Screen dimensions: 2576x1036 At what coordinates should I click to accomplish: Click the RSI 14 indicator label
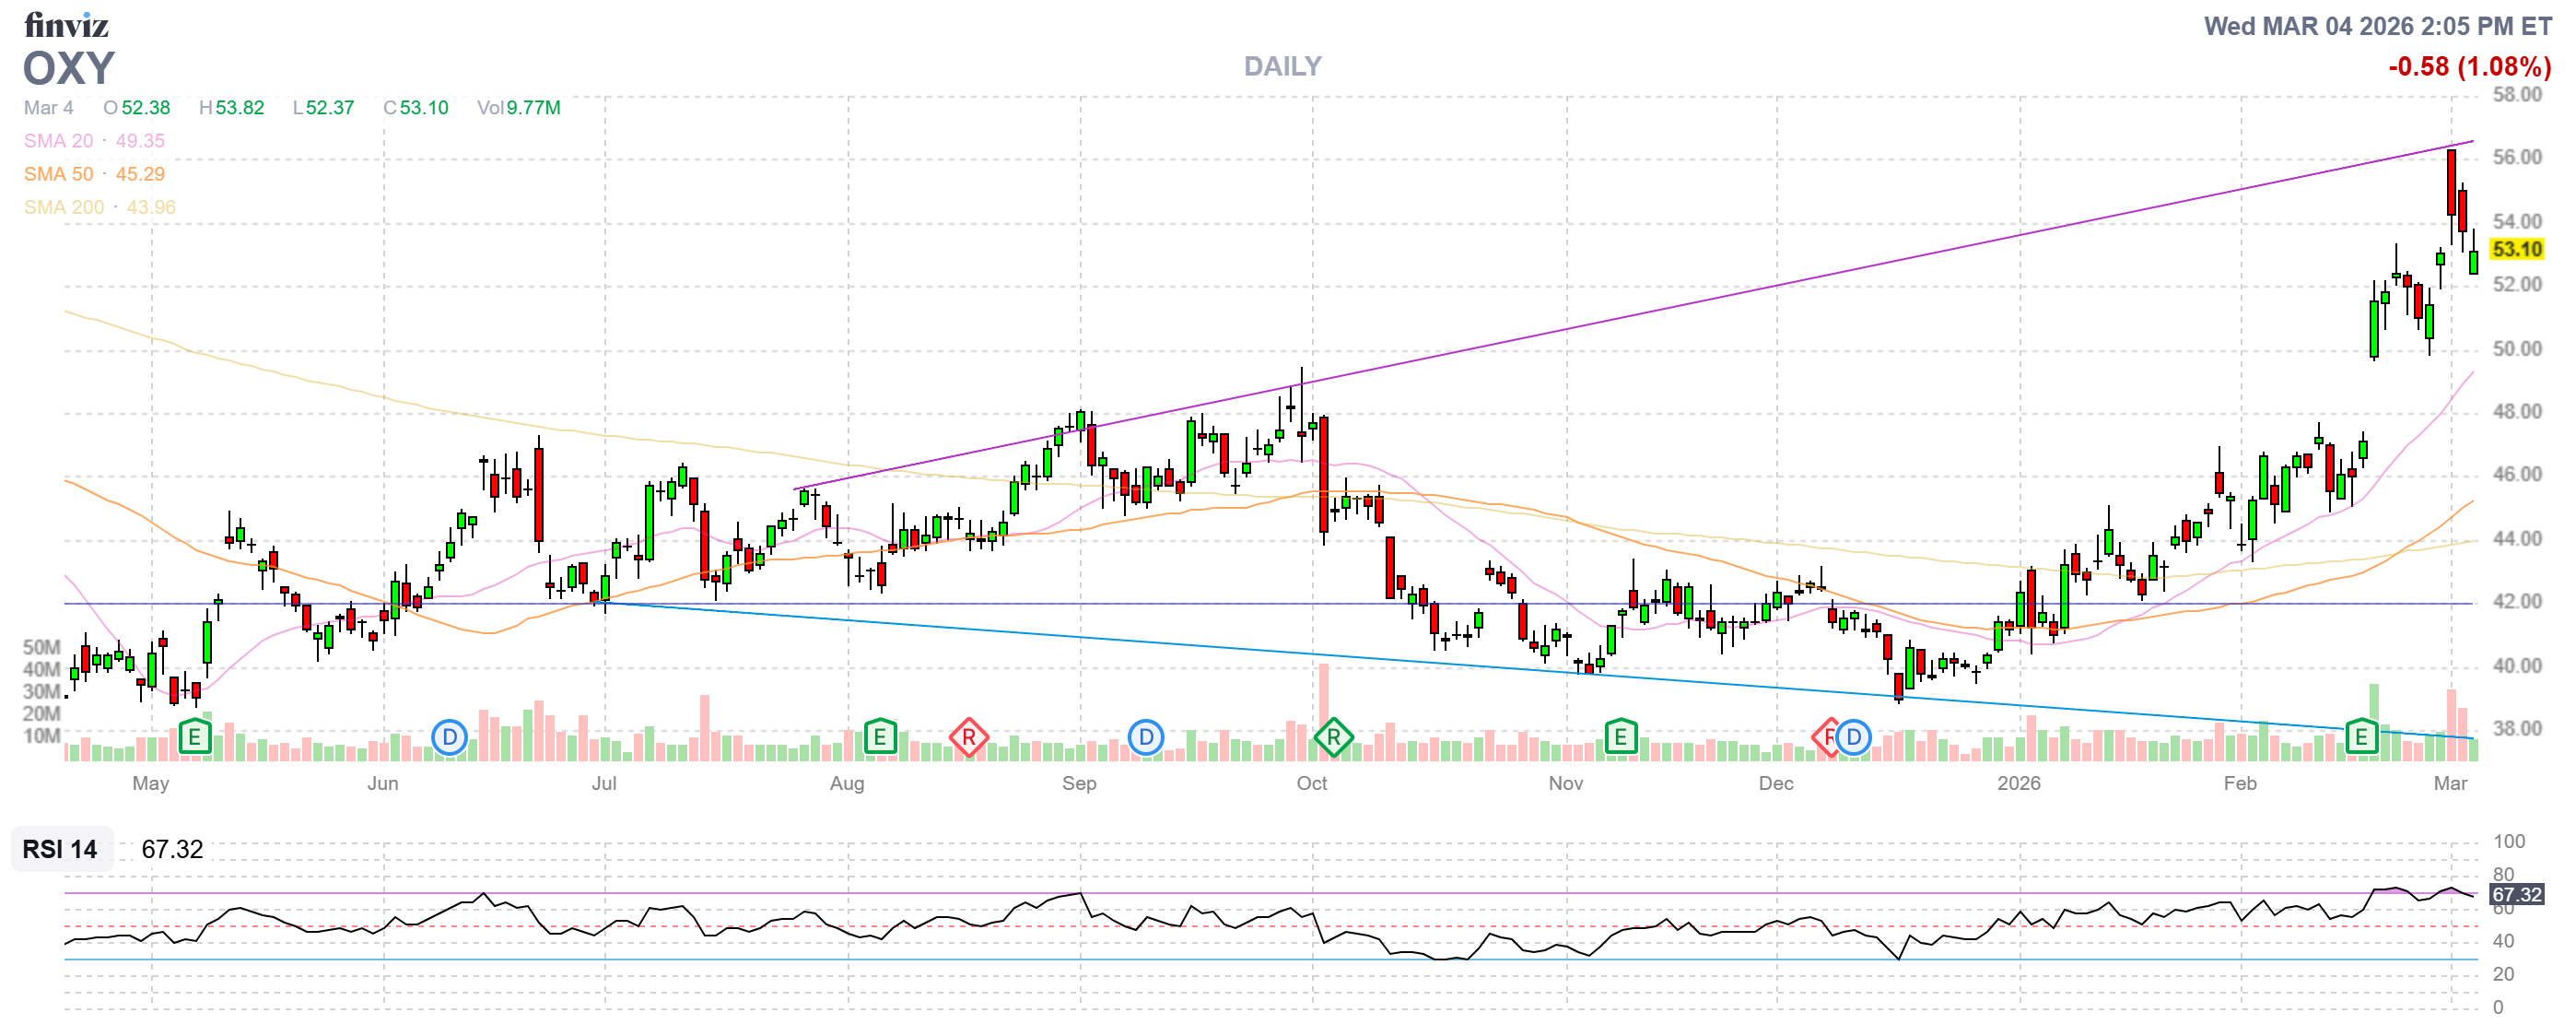(x=60, y=849)
